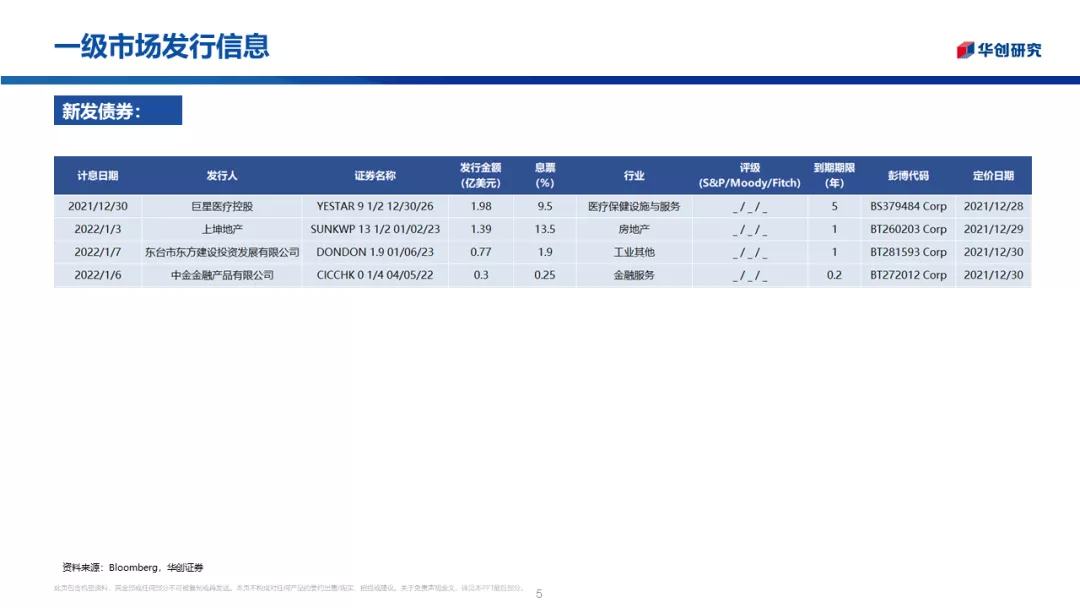
Task: Select the 2021/12/30 interest date cell
Action: 98,206
